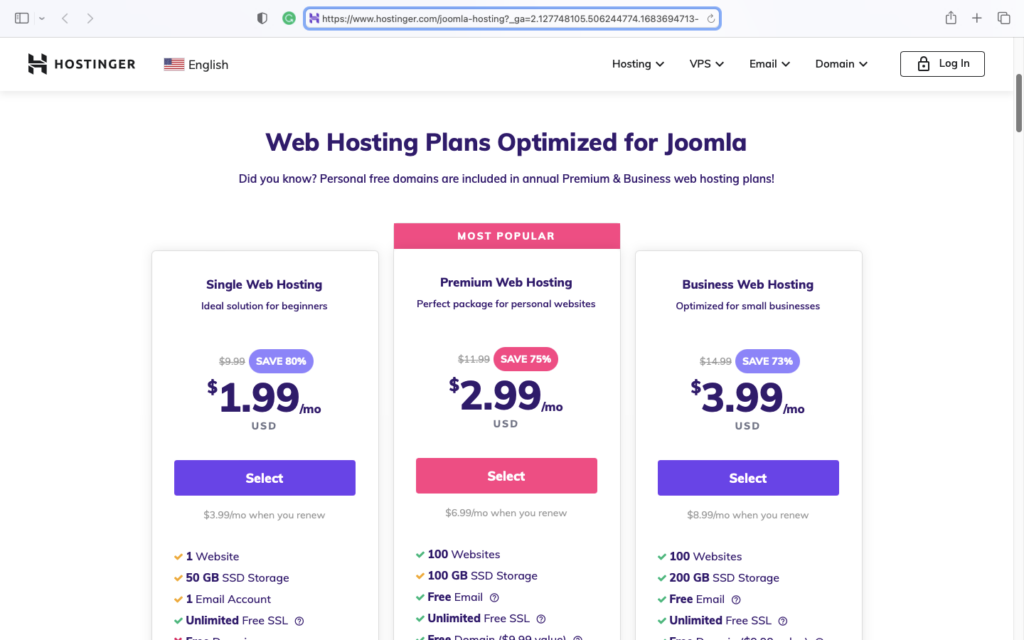Click the '1 Email Account' feature
Image resolution: width=1024 pixels, height=640 pixels.
(228, 600)
